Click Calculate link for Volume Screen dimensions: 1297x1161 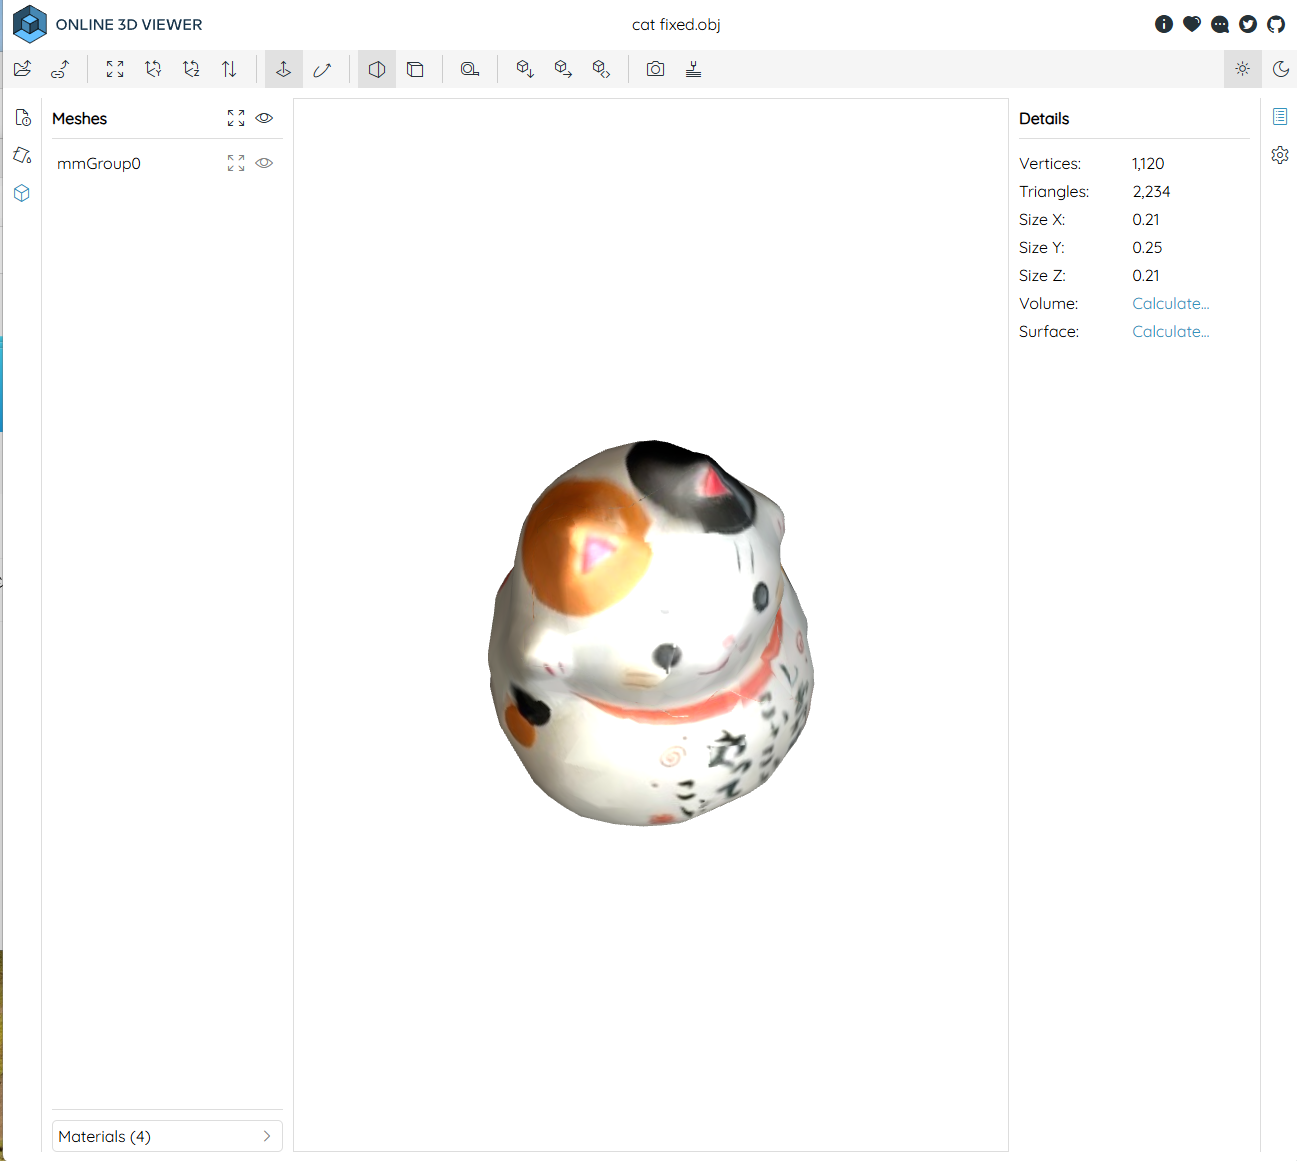point(1170,304)
